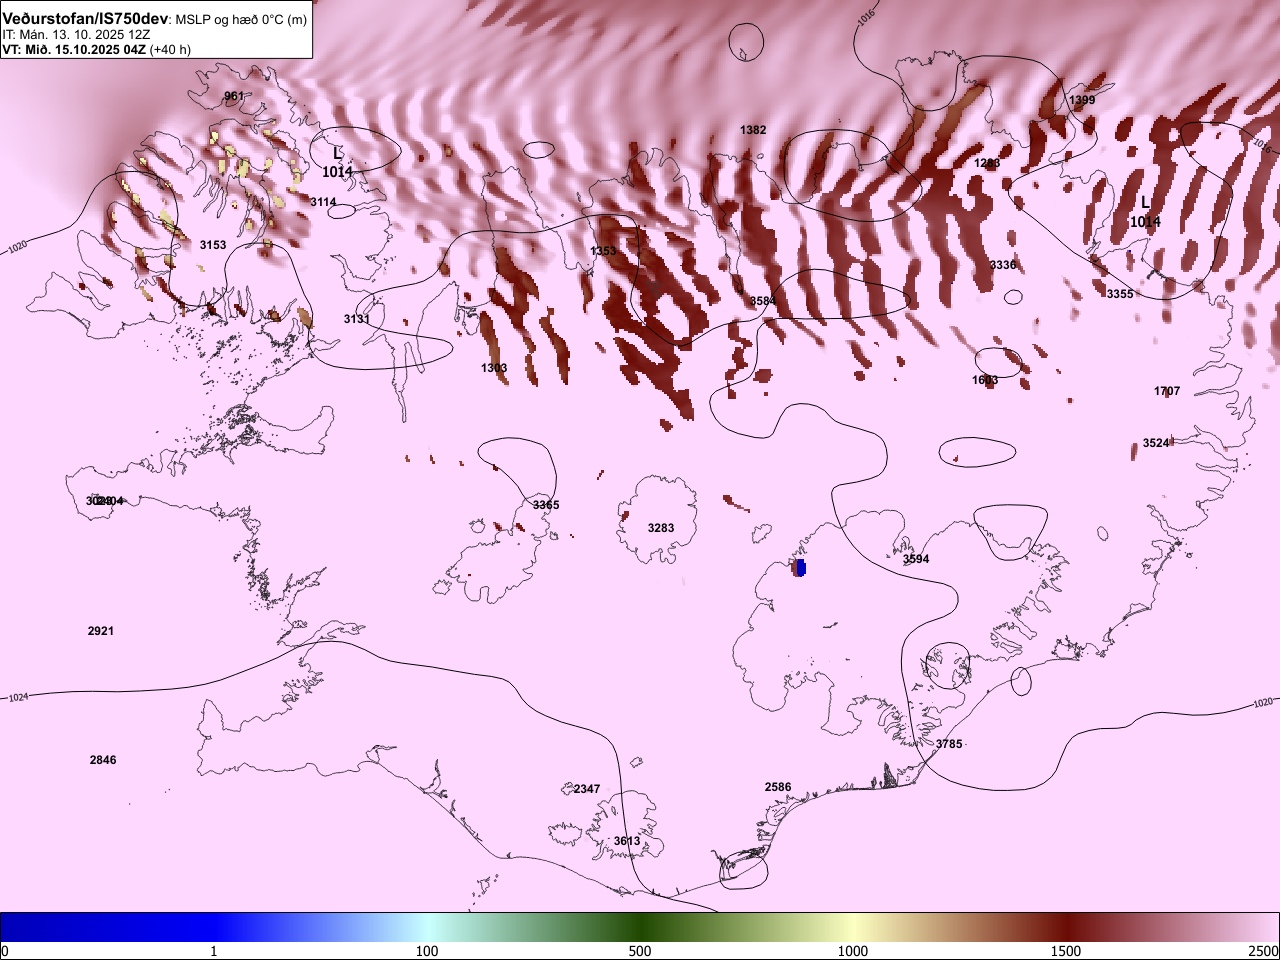1280x960 pixels.
Task: Select the 1603 height value
Action: [985, 380]
